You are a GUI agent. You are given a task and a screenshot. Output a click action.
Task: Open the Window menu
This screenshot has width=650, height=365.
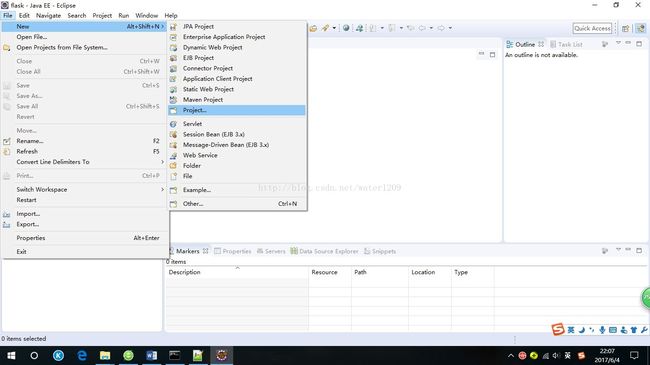pyautogui.click(x=146, y=16)
